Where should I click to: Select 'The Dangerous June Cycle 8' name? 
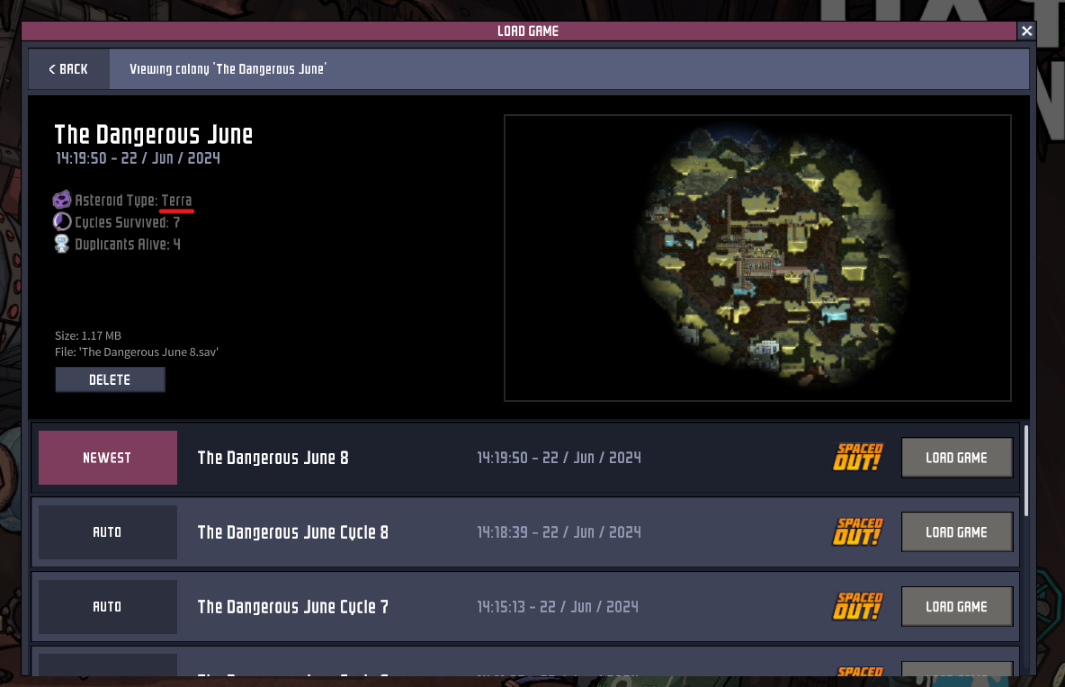pos(293,532)
